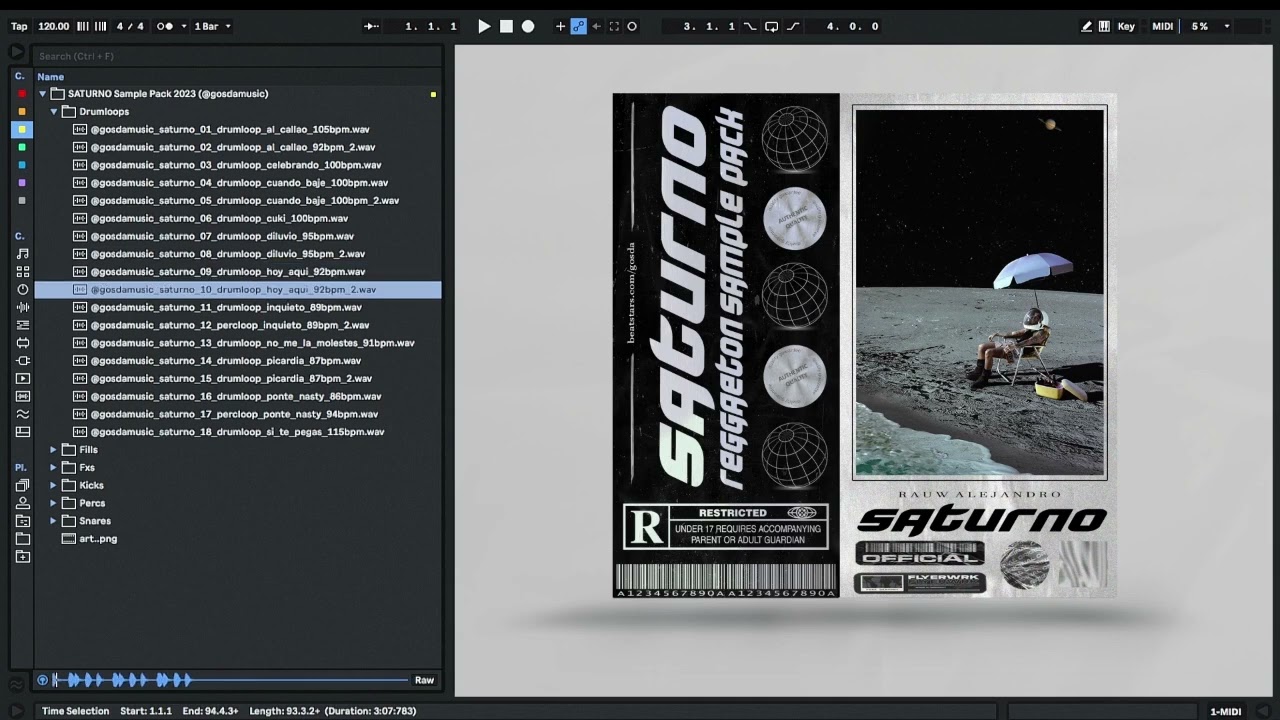Click the punch-in switch icon
The height and width of the screenshot is (720, 1280).
(750, 27)
